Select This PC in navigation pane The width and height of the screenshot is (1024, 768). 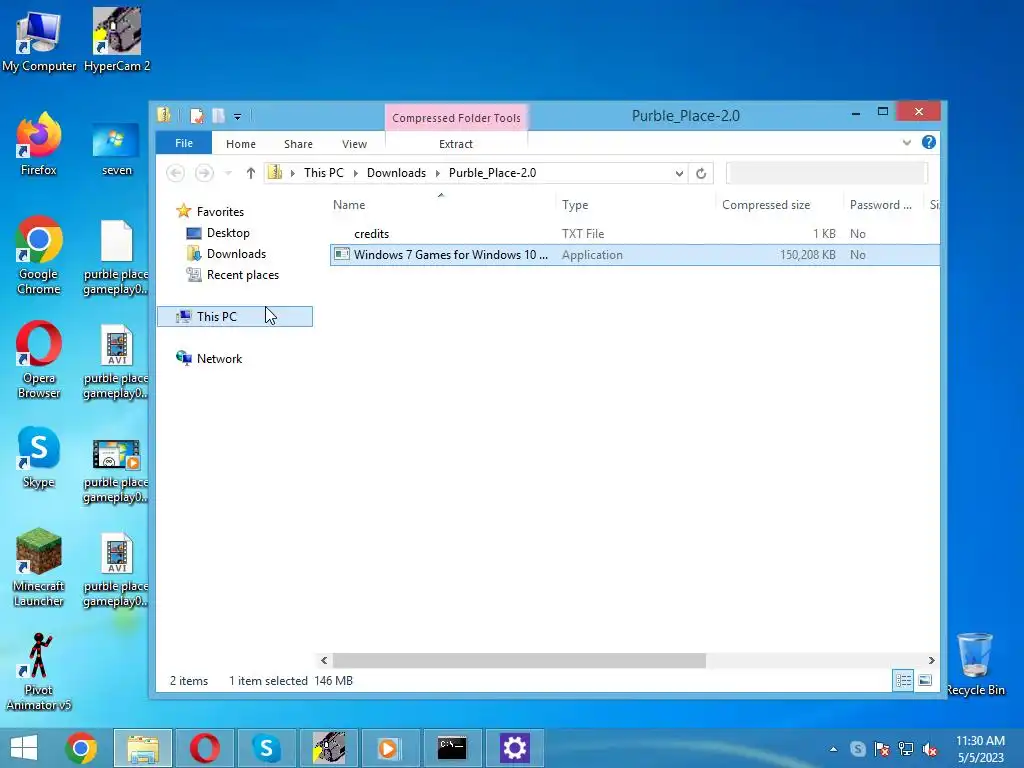coord(234,317)
